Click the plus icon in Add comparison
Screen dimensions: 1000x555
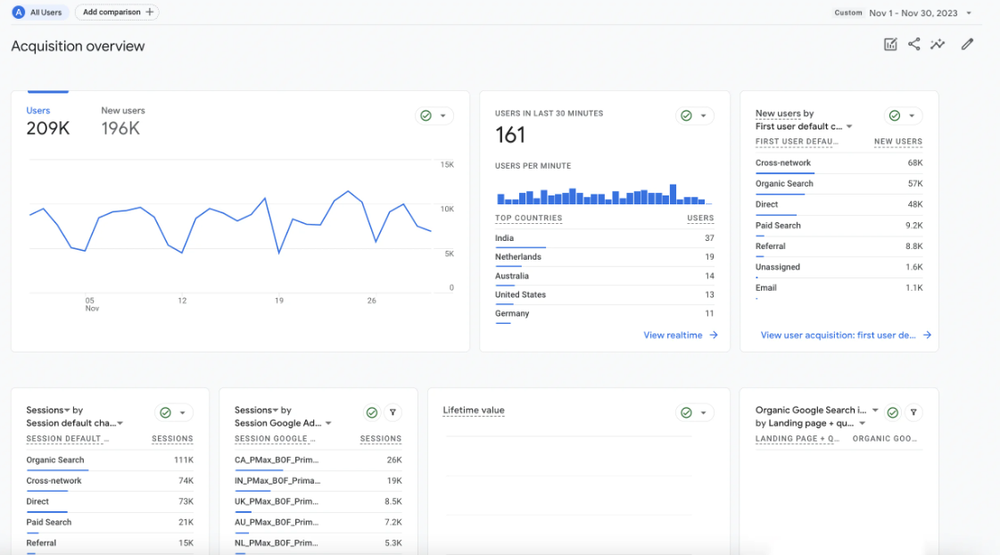149,12
